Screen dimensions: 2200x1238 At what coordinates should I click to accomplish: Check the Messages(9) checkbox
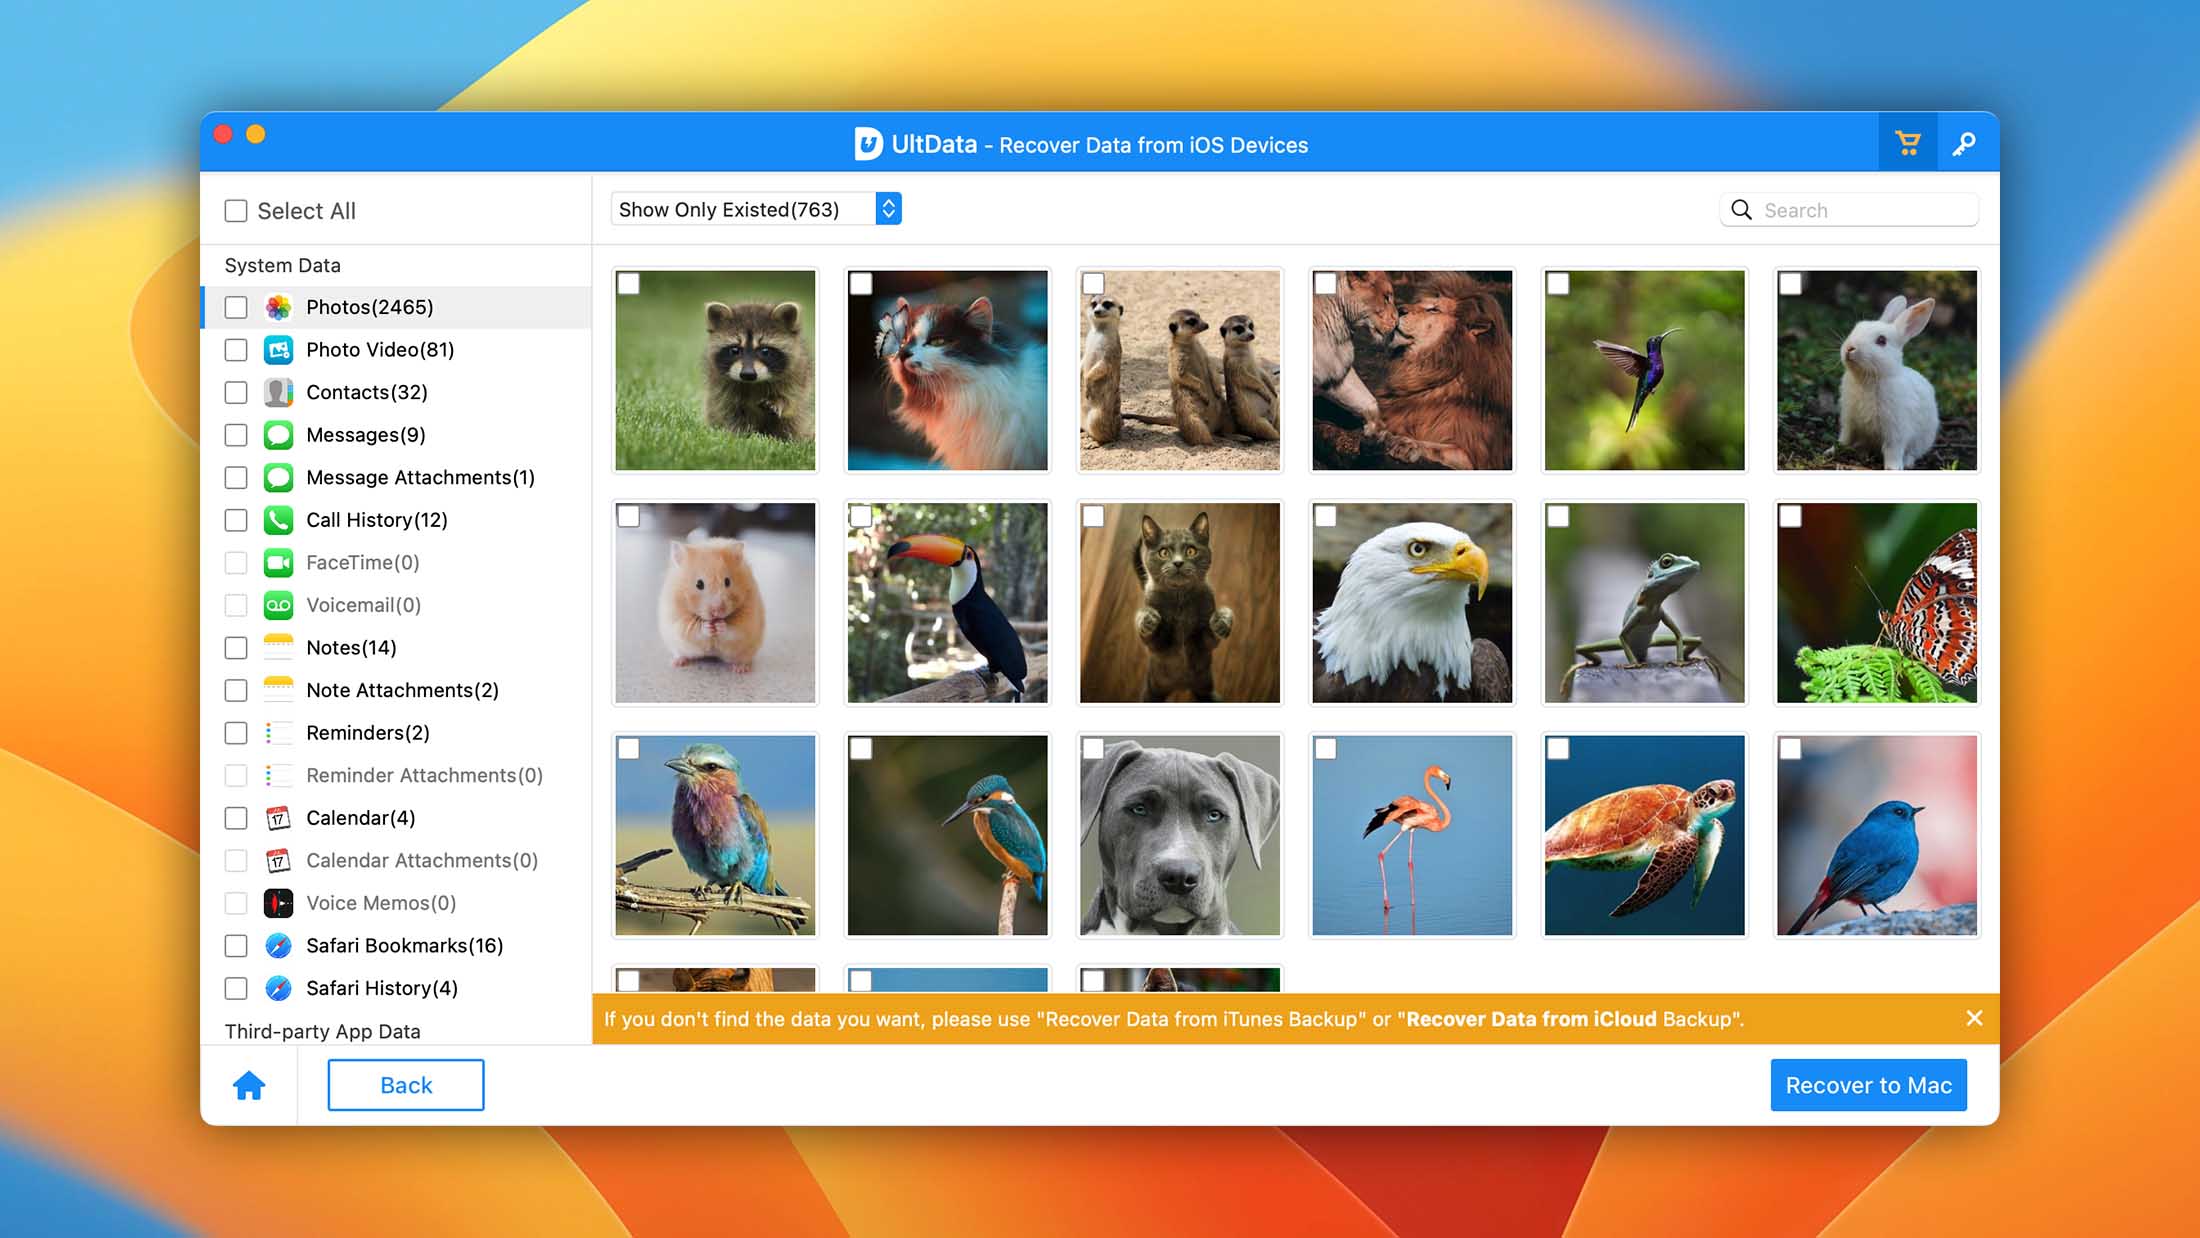tap(236, 435)
